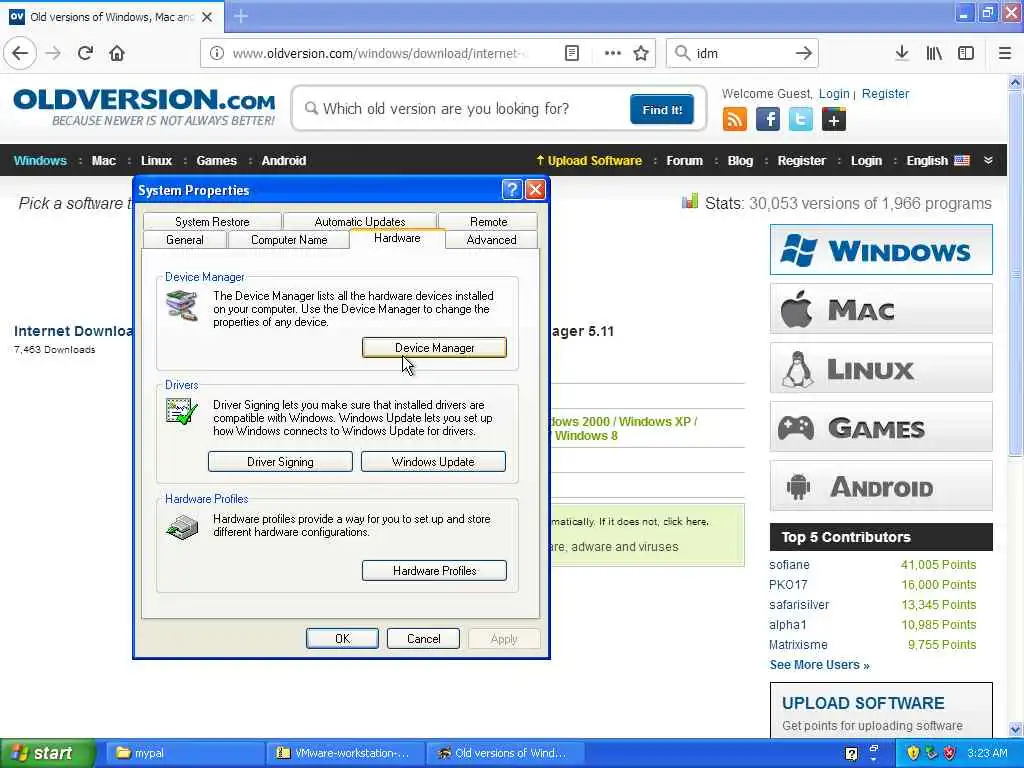Click the System Properties help question icon
This screenshot has width=1024, height=768.
coord(511,190)
